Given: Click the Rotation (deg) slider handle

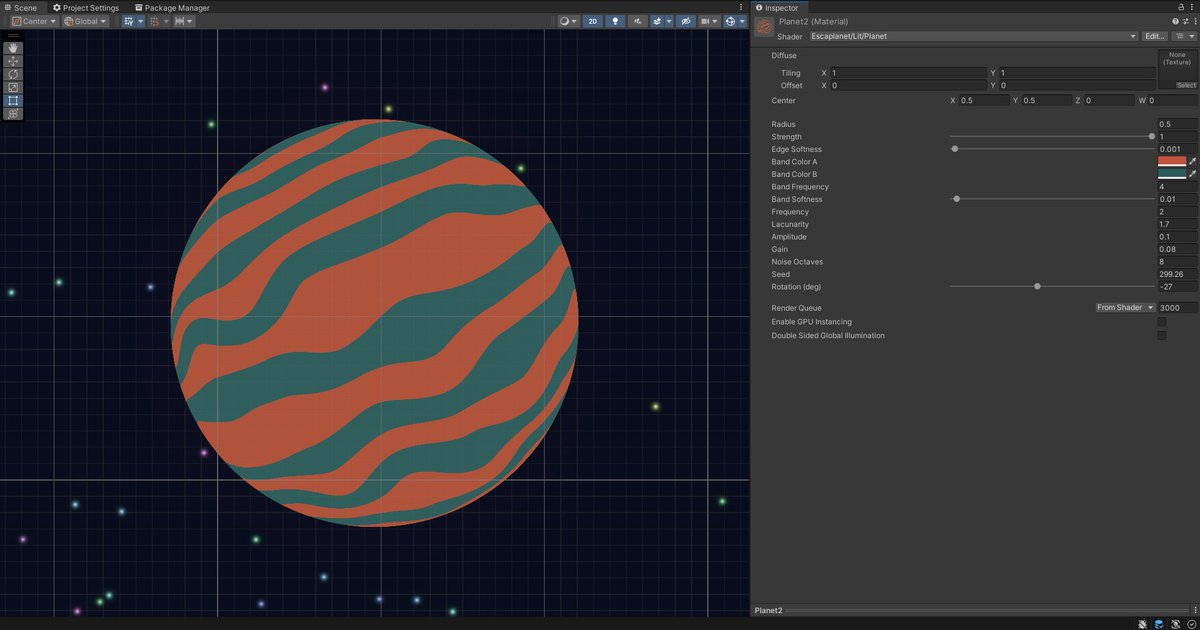Looking at the screenshot, I should tap(1037, 287).
